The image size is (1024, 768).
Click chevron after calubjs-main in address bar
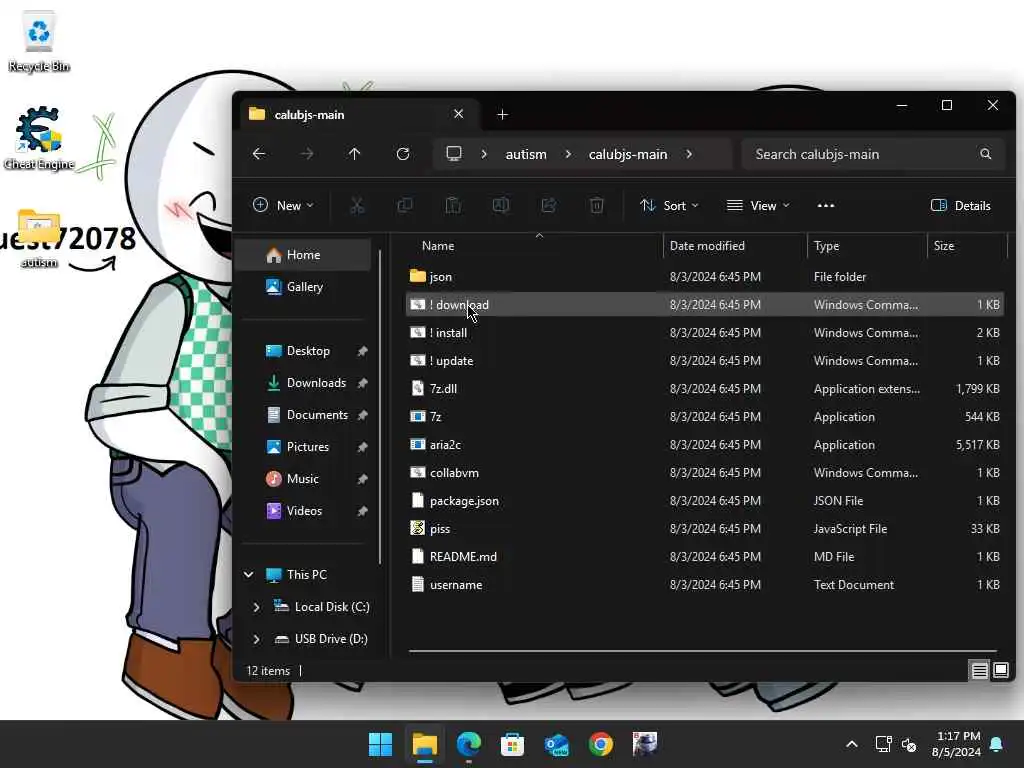tap(689, 154)
